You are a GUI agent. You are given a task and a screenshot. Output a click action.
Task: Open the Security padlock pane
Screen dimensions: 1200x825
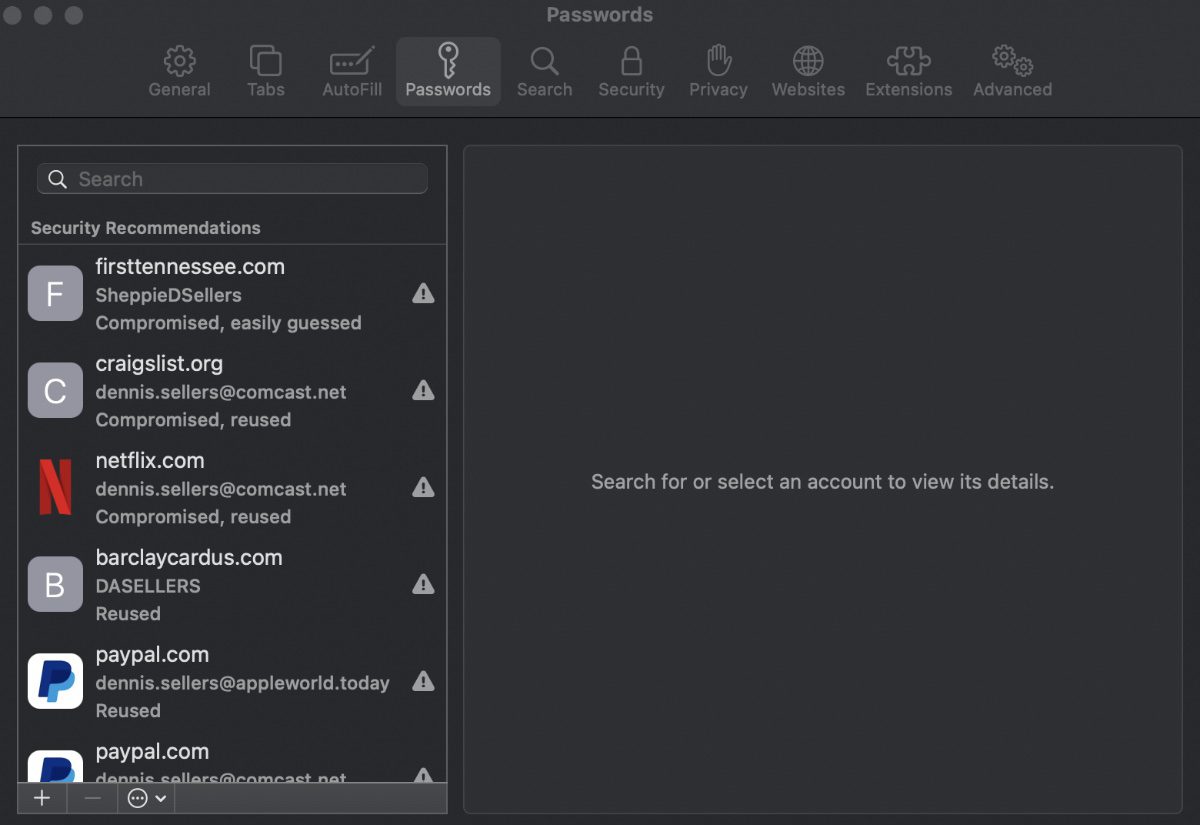[x=631, y=71]
